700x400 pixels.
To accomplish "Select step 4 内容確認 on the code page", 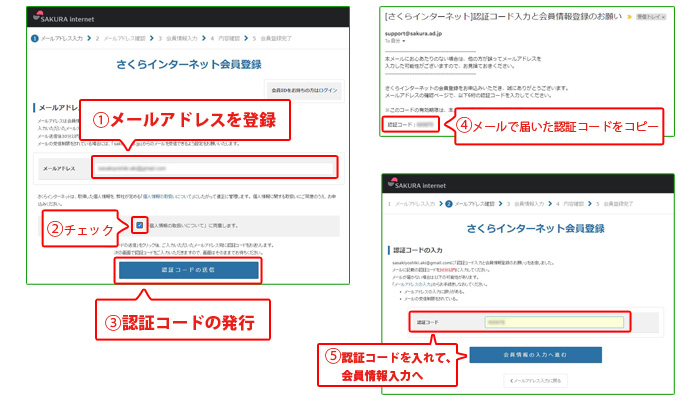I will (570, 204).
